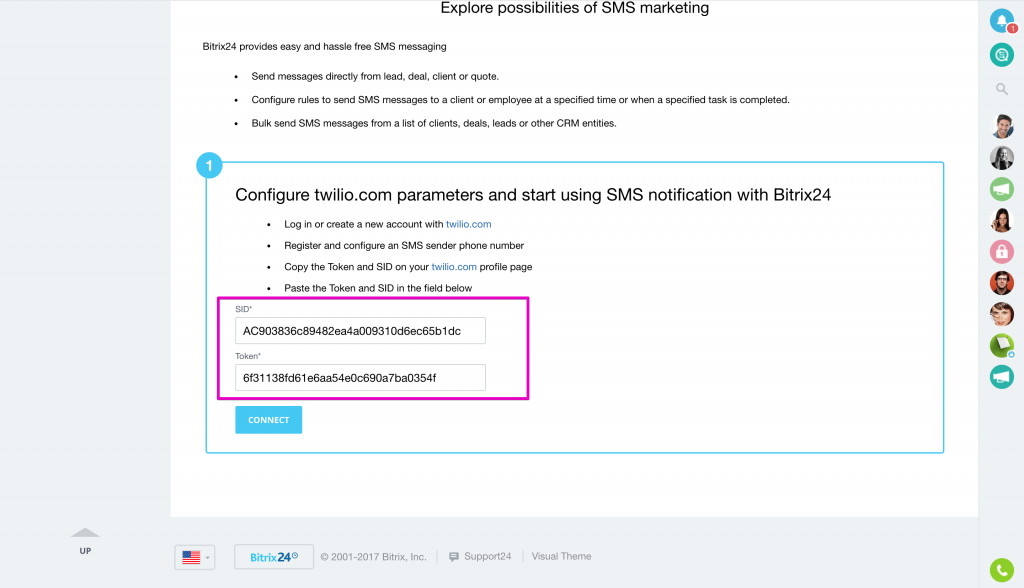Open the green megaphone announcement chat

[1002, 189]
